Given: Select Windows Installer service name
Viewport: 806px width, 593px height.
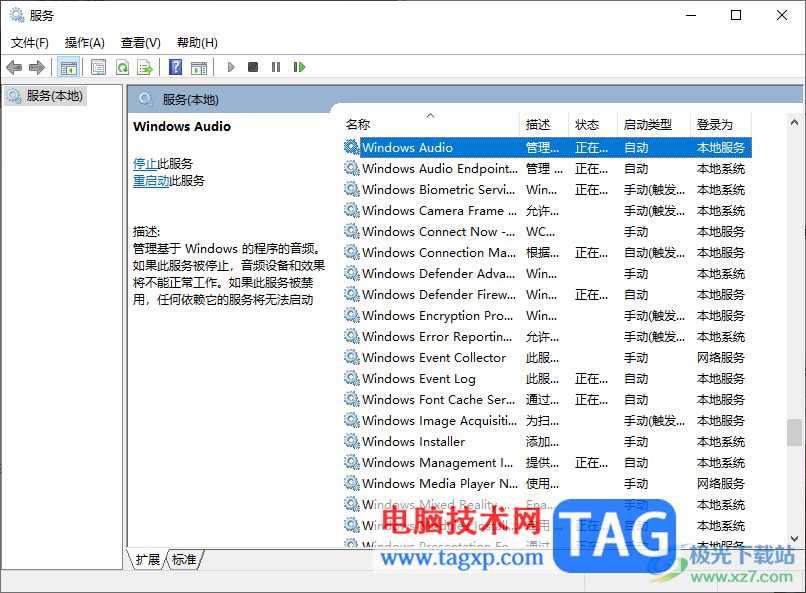Looking at the screenshot, I should pos(413,441).
